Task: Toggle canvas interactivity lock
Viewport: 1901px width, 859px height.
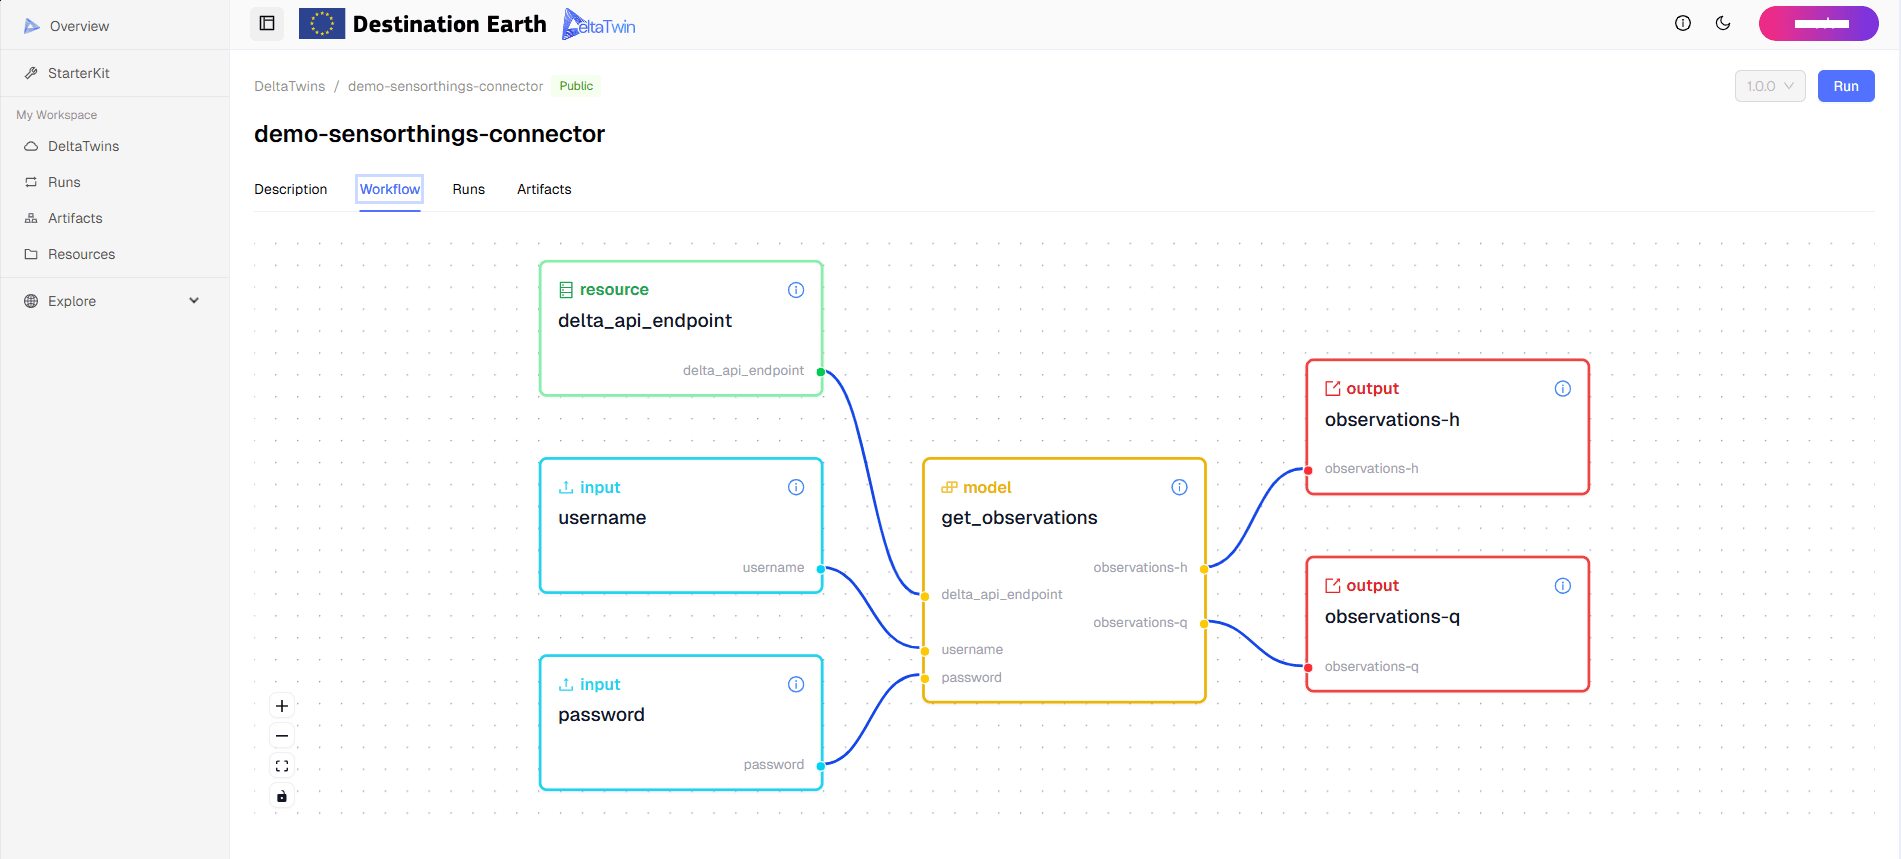Action: click(282, 796)
